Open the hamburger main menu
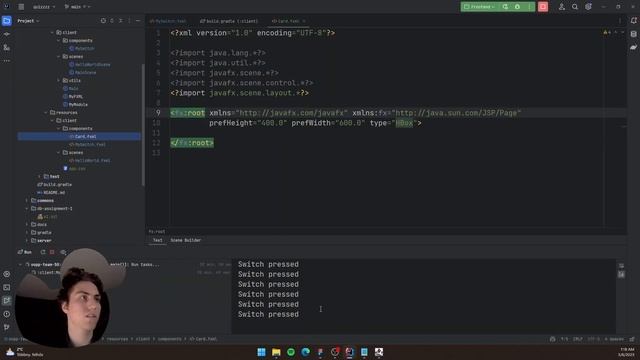 coord(21,7)
